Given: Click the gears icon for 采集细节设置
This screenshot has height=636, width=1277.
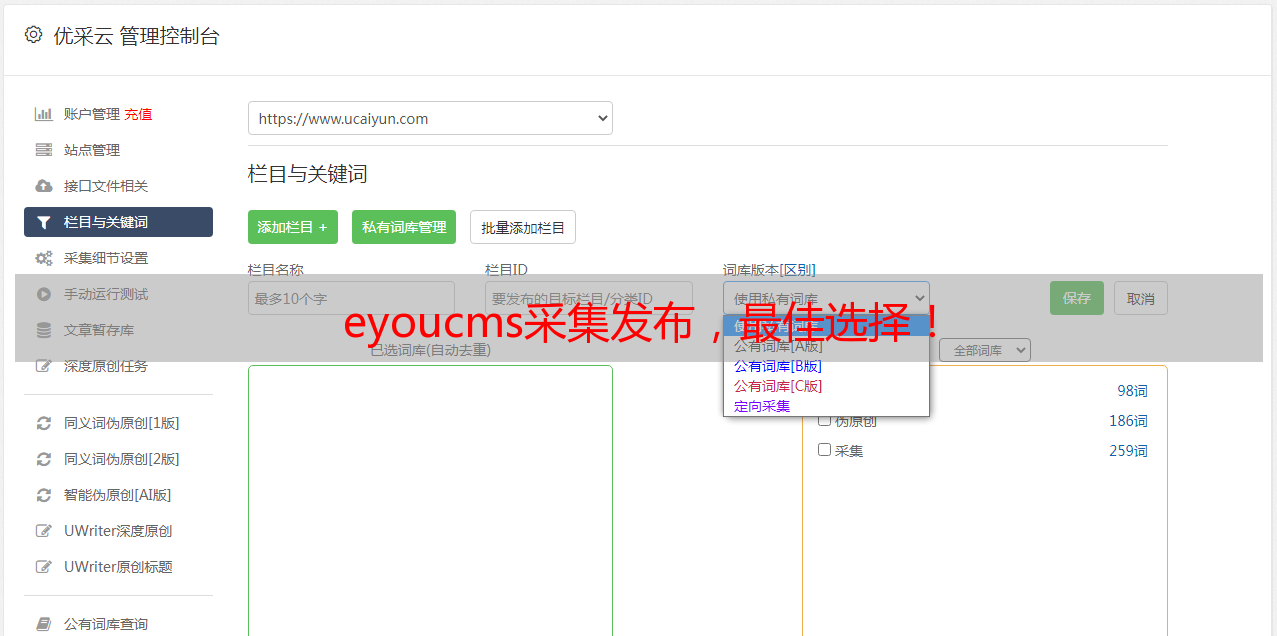Looking at the screenshot, I should click(43, 258).
